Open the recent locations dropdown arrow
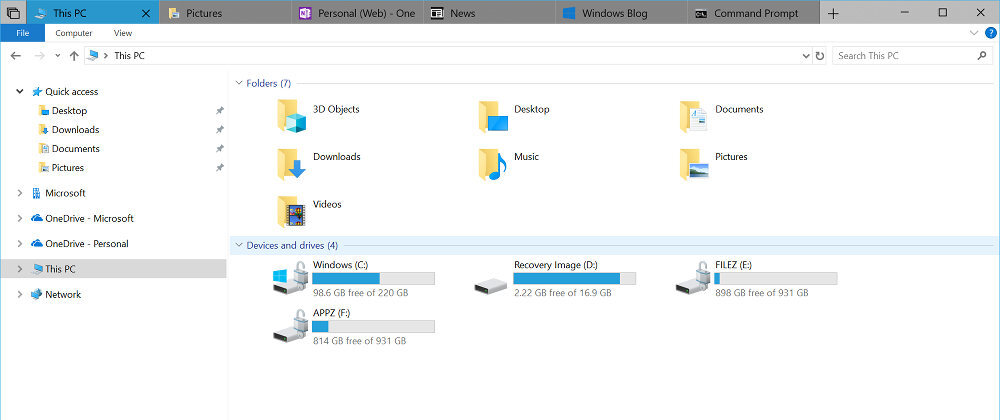 57,56
